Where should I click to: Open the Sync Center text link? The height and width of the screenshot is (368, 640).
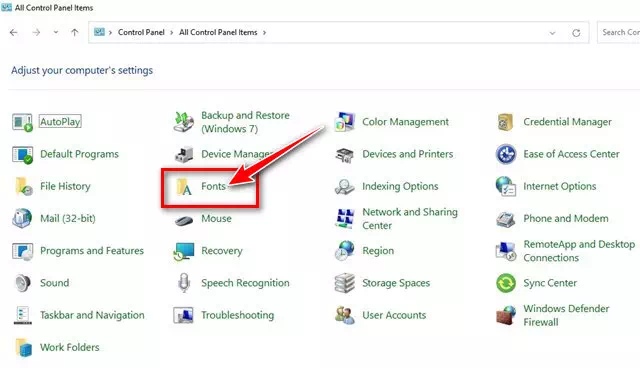click(x=550, y=283)
